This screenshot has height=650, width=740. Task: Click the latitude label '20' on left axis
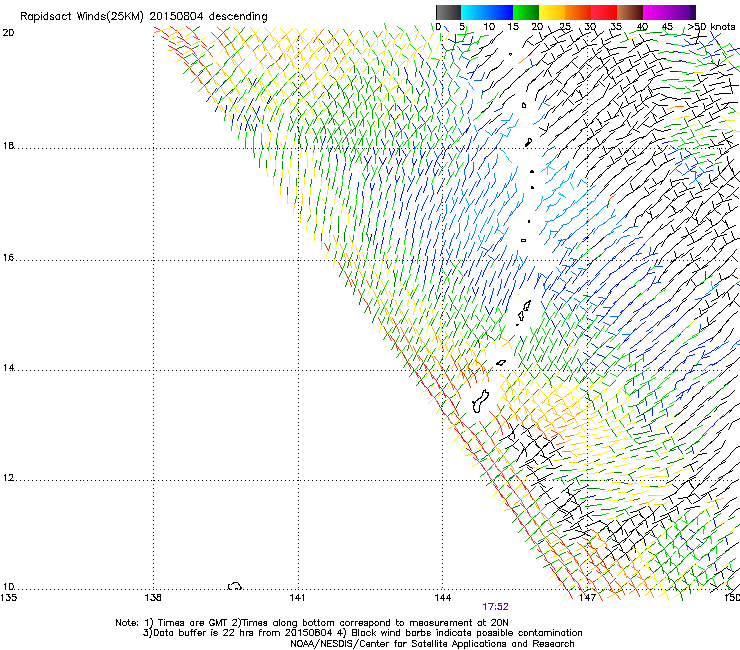[x=8, y=33]
